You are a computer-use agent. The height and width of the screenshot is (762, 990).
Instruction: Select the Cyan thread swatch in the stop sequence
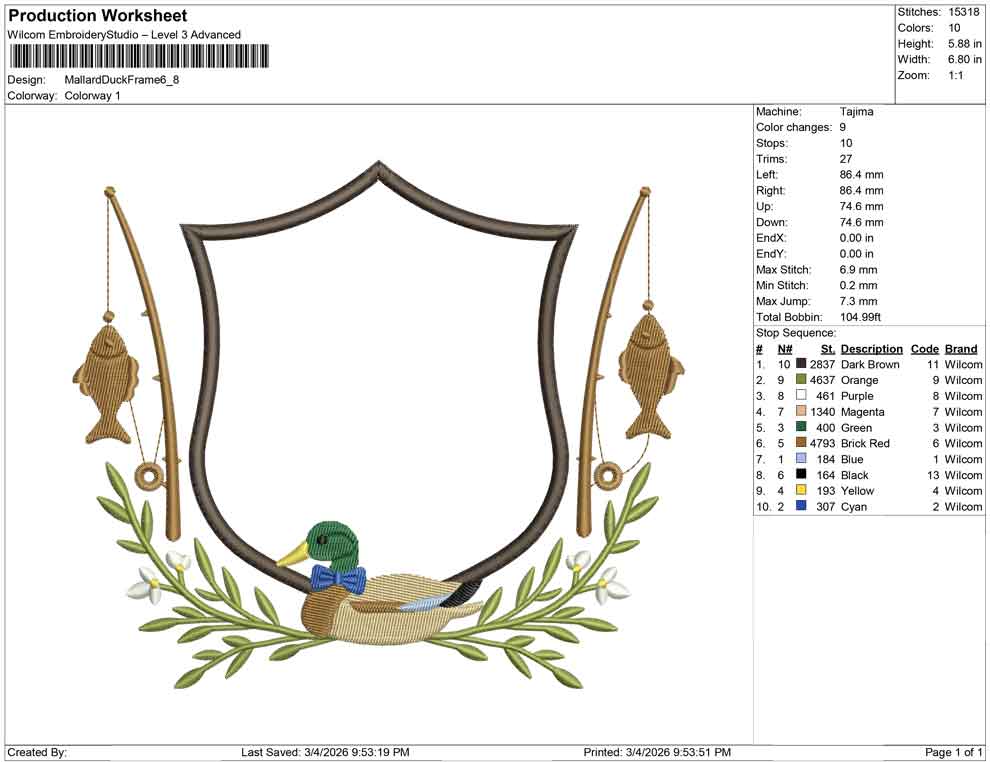[799, 507]
